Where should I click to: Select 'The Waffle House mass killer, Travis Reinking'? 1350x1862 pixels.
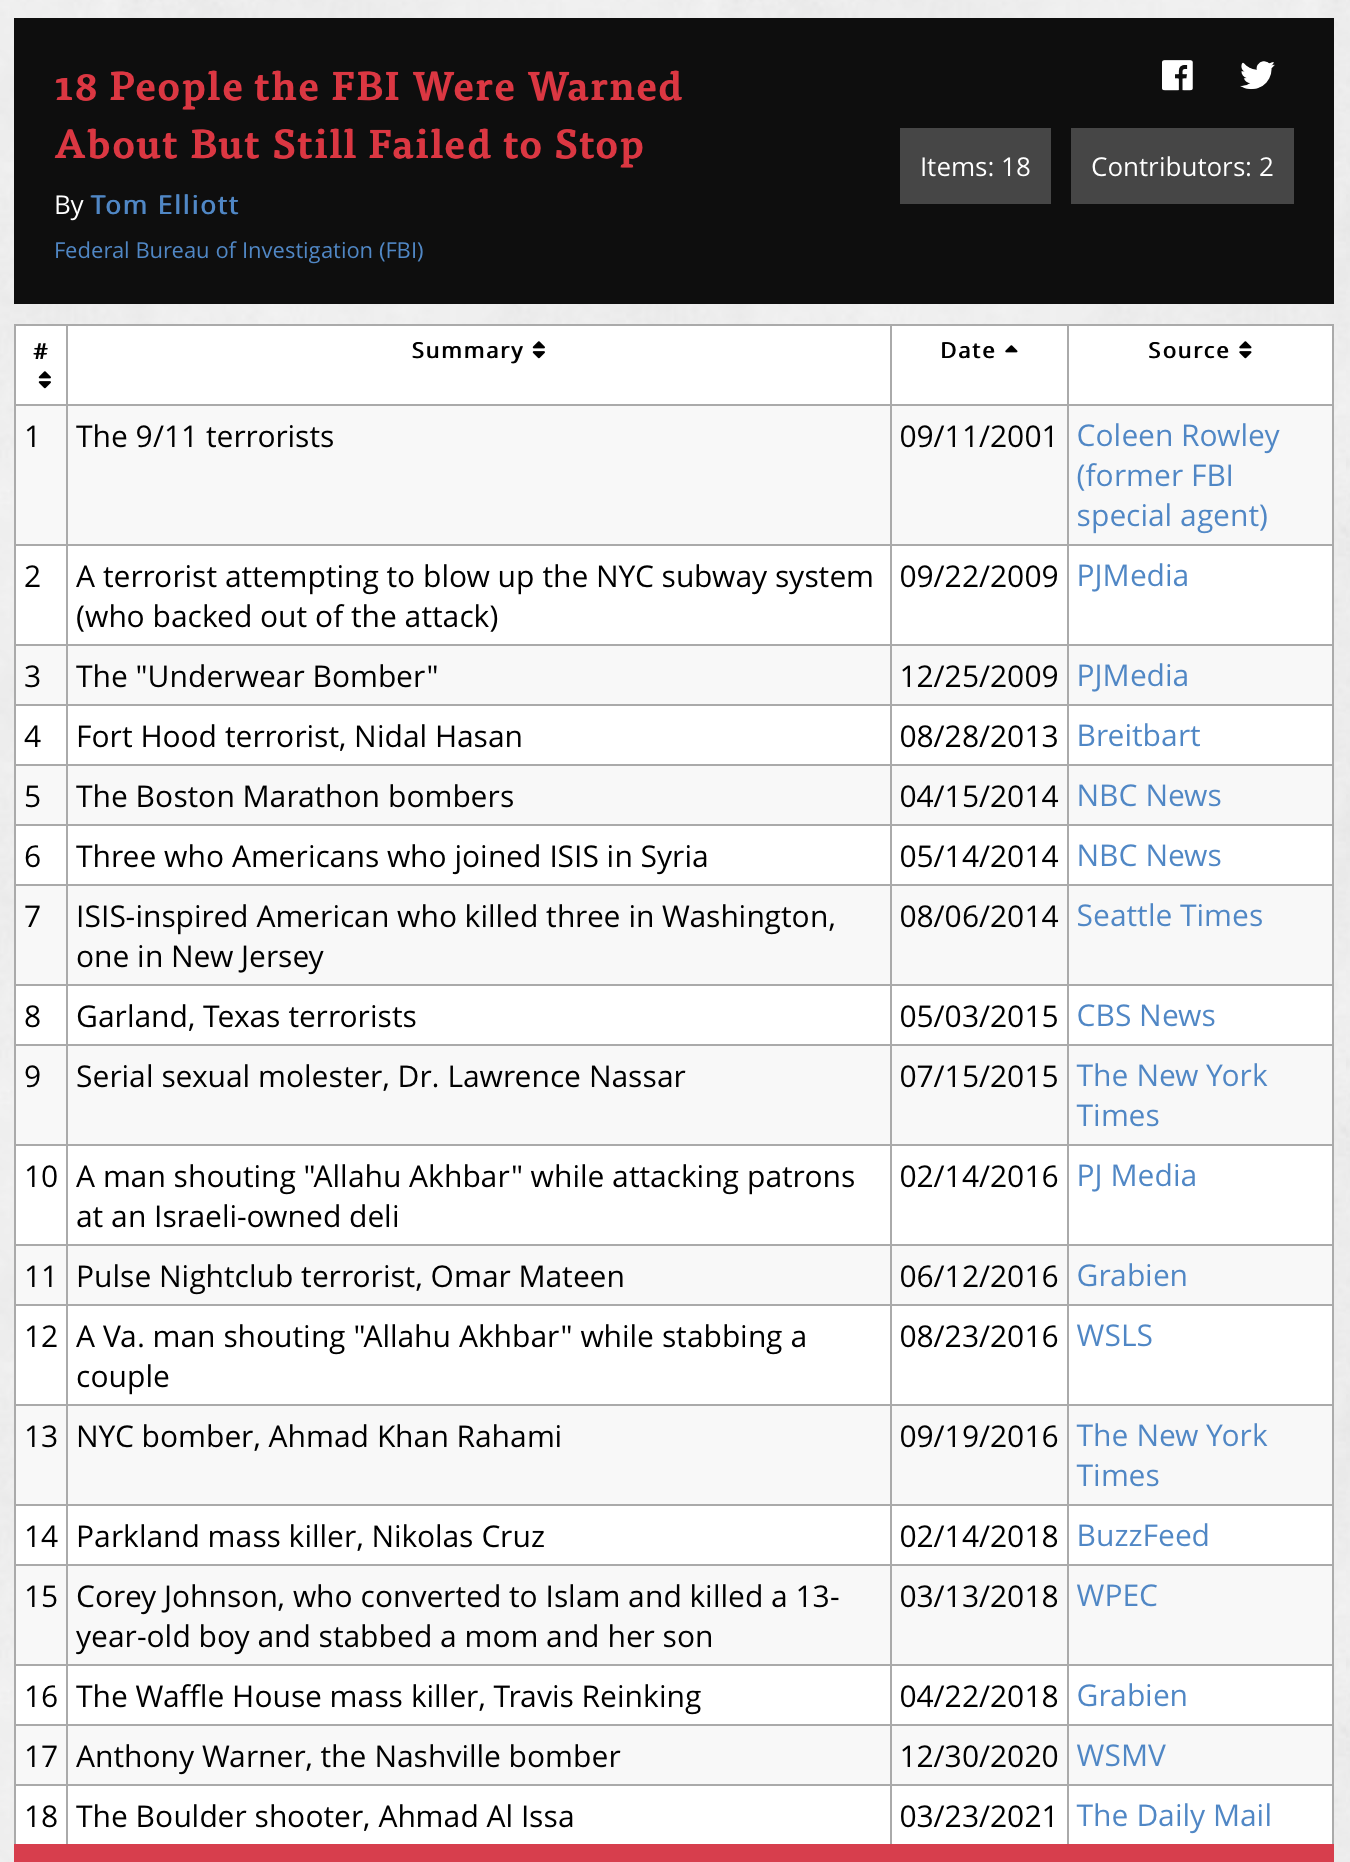coord(389,1697)
